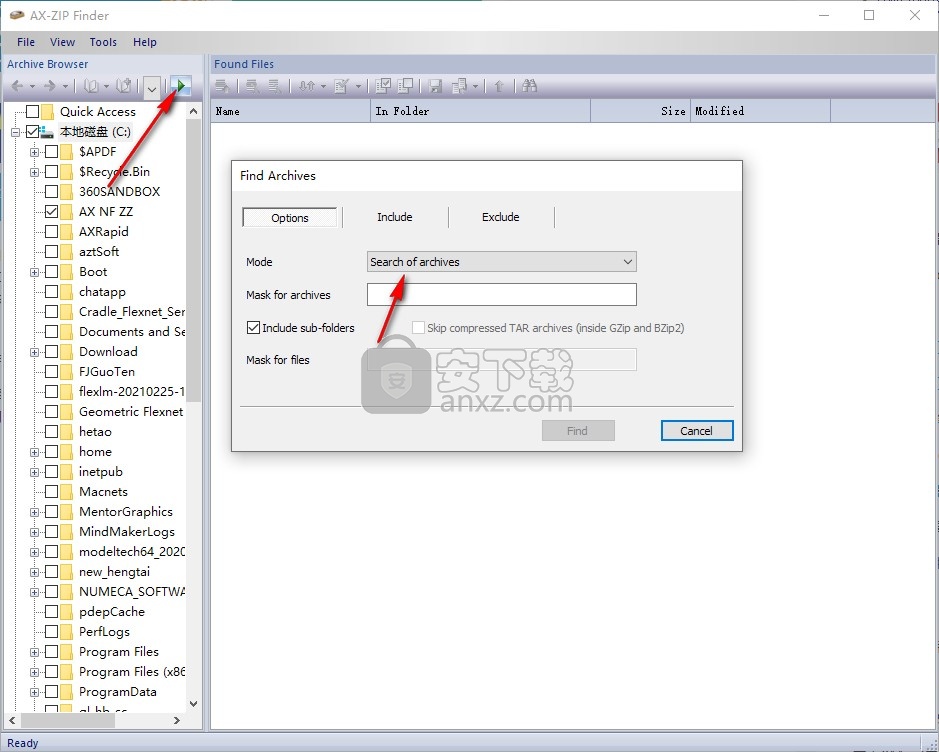Click the Name column header
The image size is (939, 752).
pyautogui.click(x=290, y=111)
